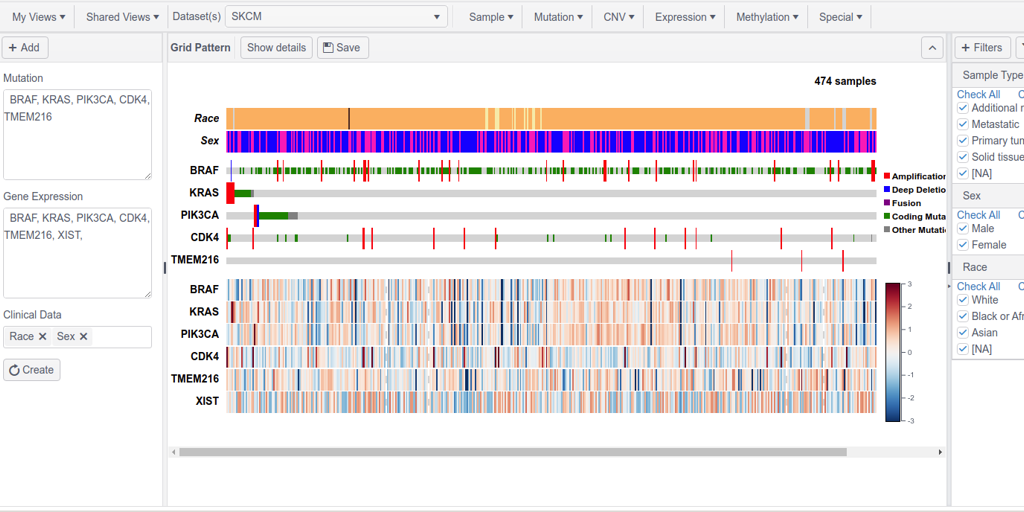Click the left panel splitter handle
This screenshot has width=1024, height=512.
165,268
